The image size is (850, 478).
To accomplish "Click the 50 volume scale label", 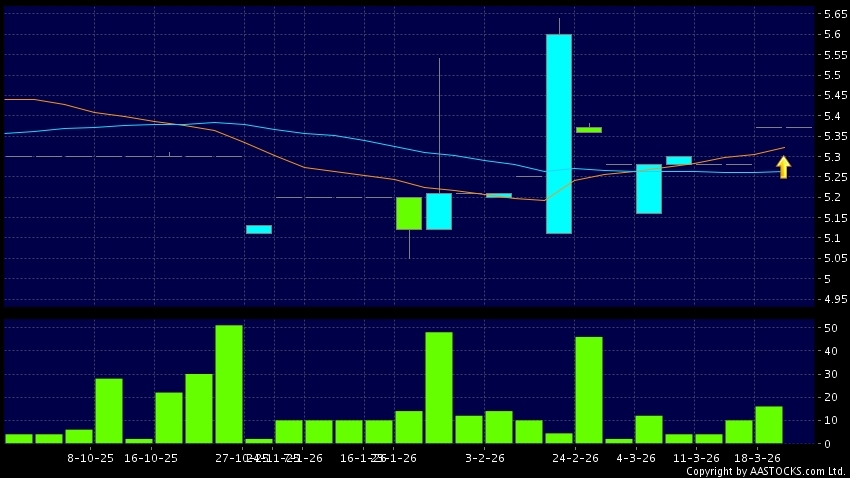I will point(829,328).
